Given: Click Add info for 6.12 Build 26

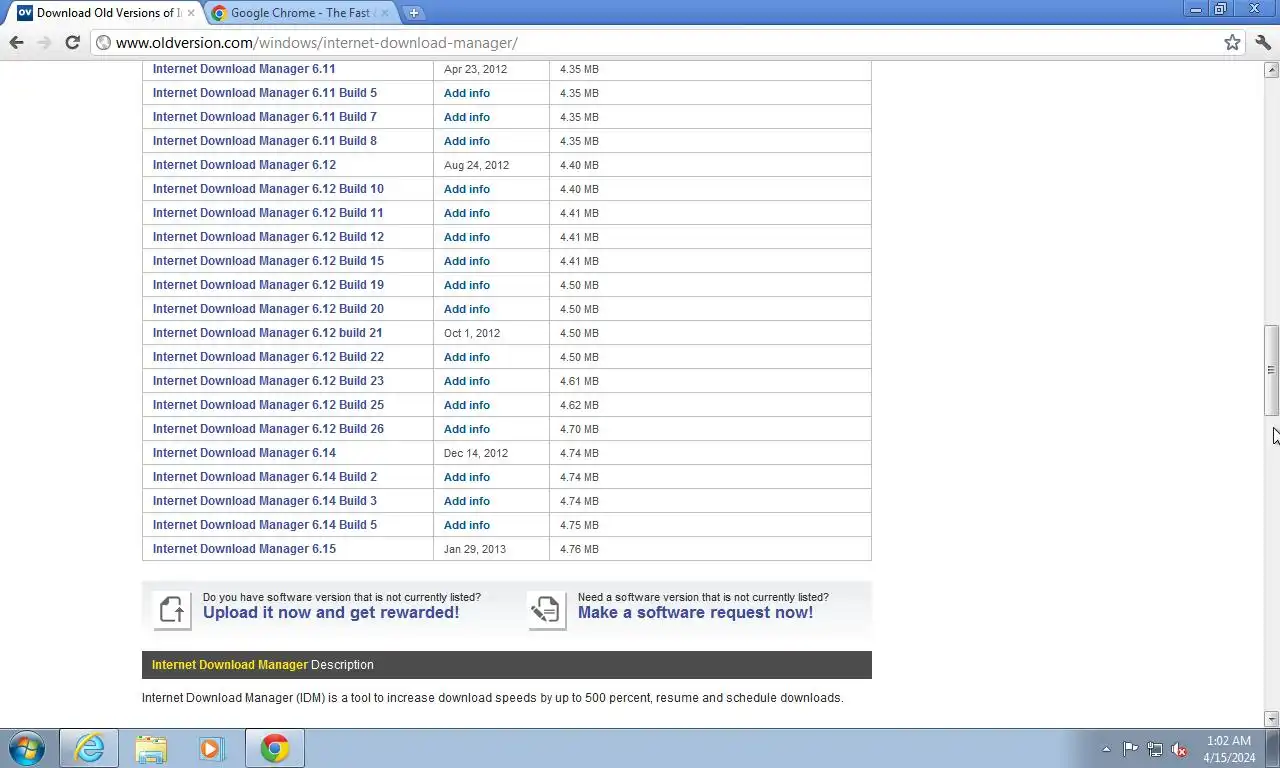Looking at the screenshot, I should pyautogui.click(x=467, y=429).
